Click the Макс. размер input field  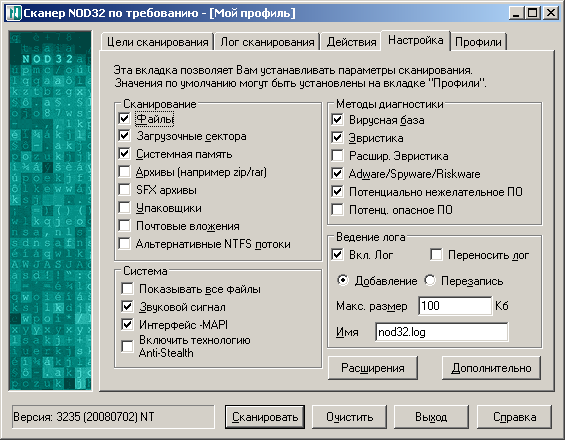point(455,306)
